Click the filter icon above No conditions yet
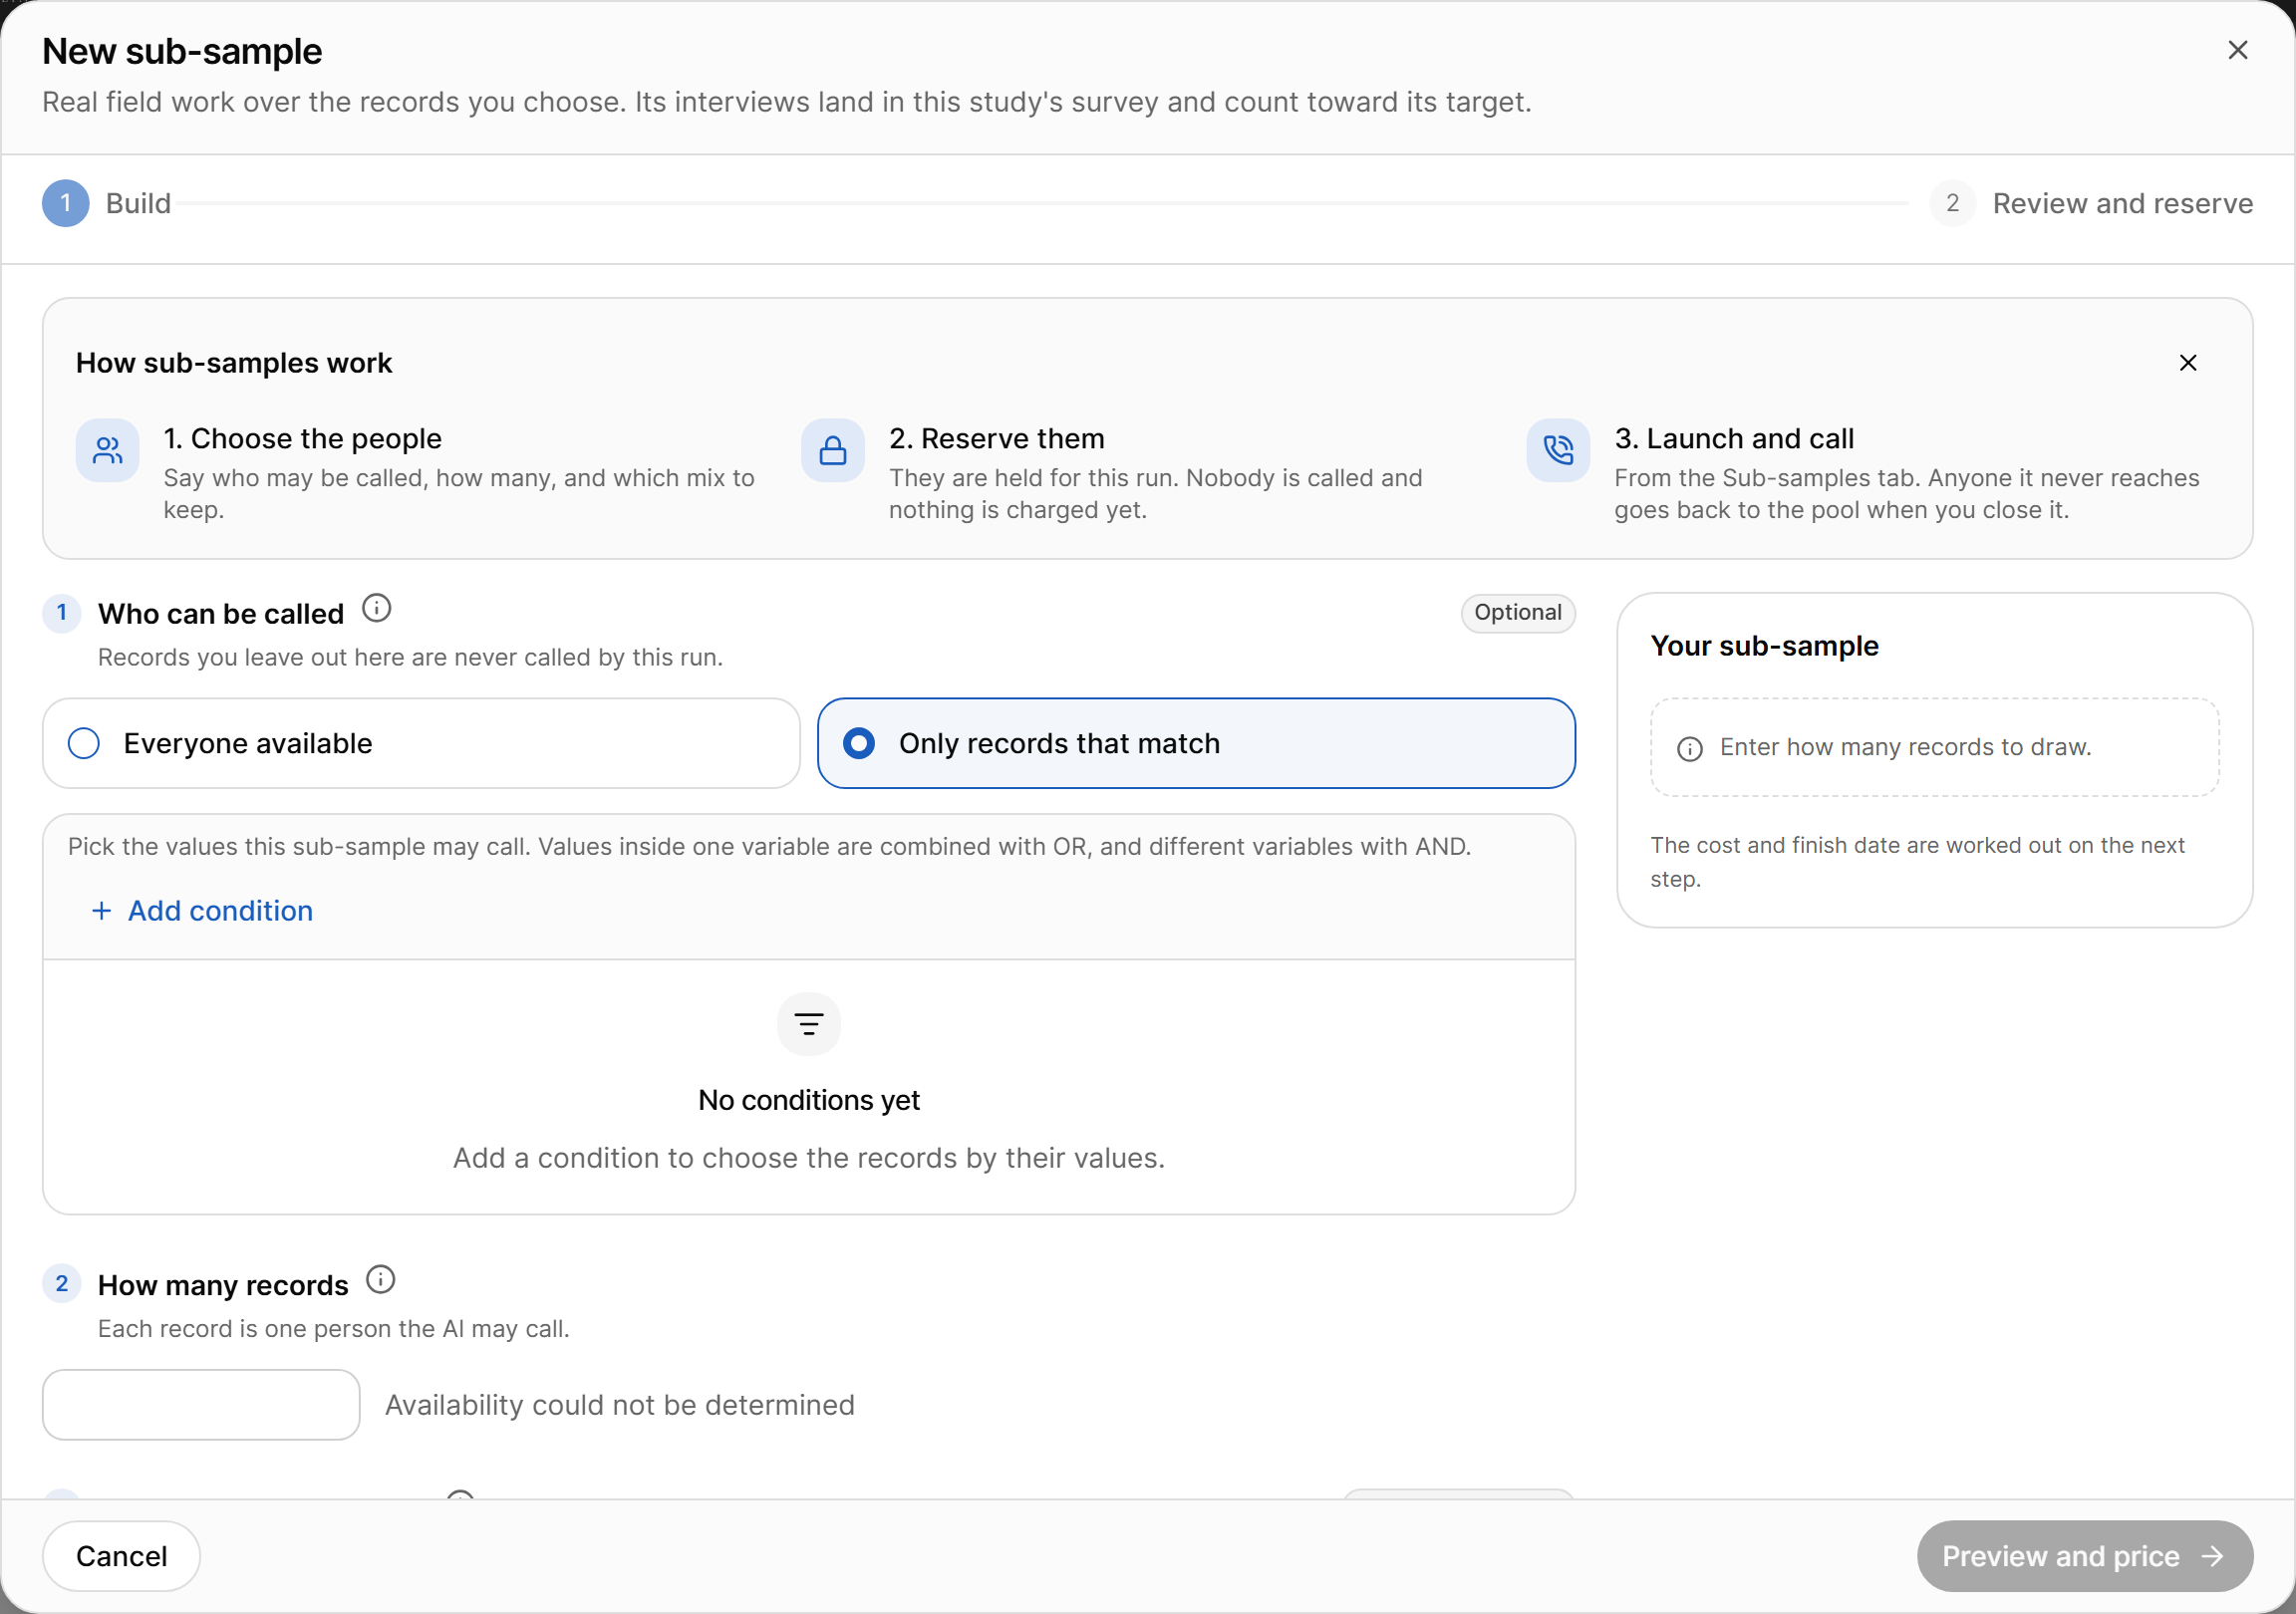 click(808, 1023)
